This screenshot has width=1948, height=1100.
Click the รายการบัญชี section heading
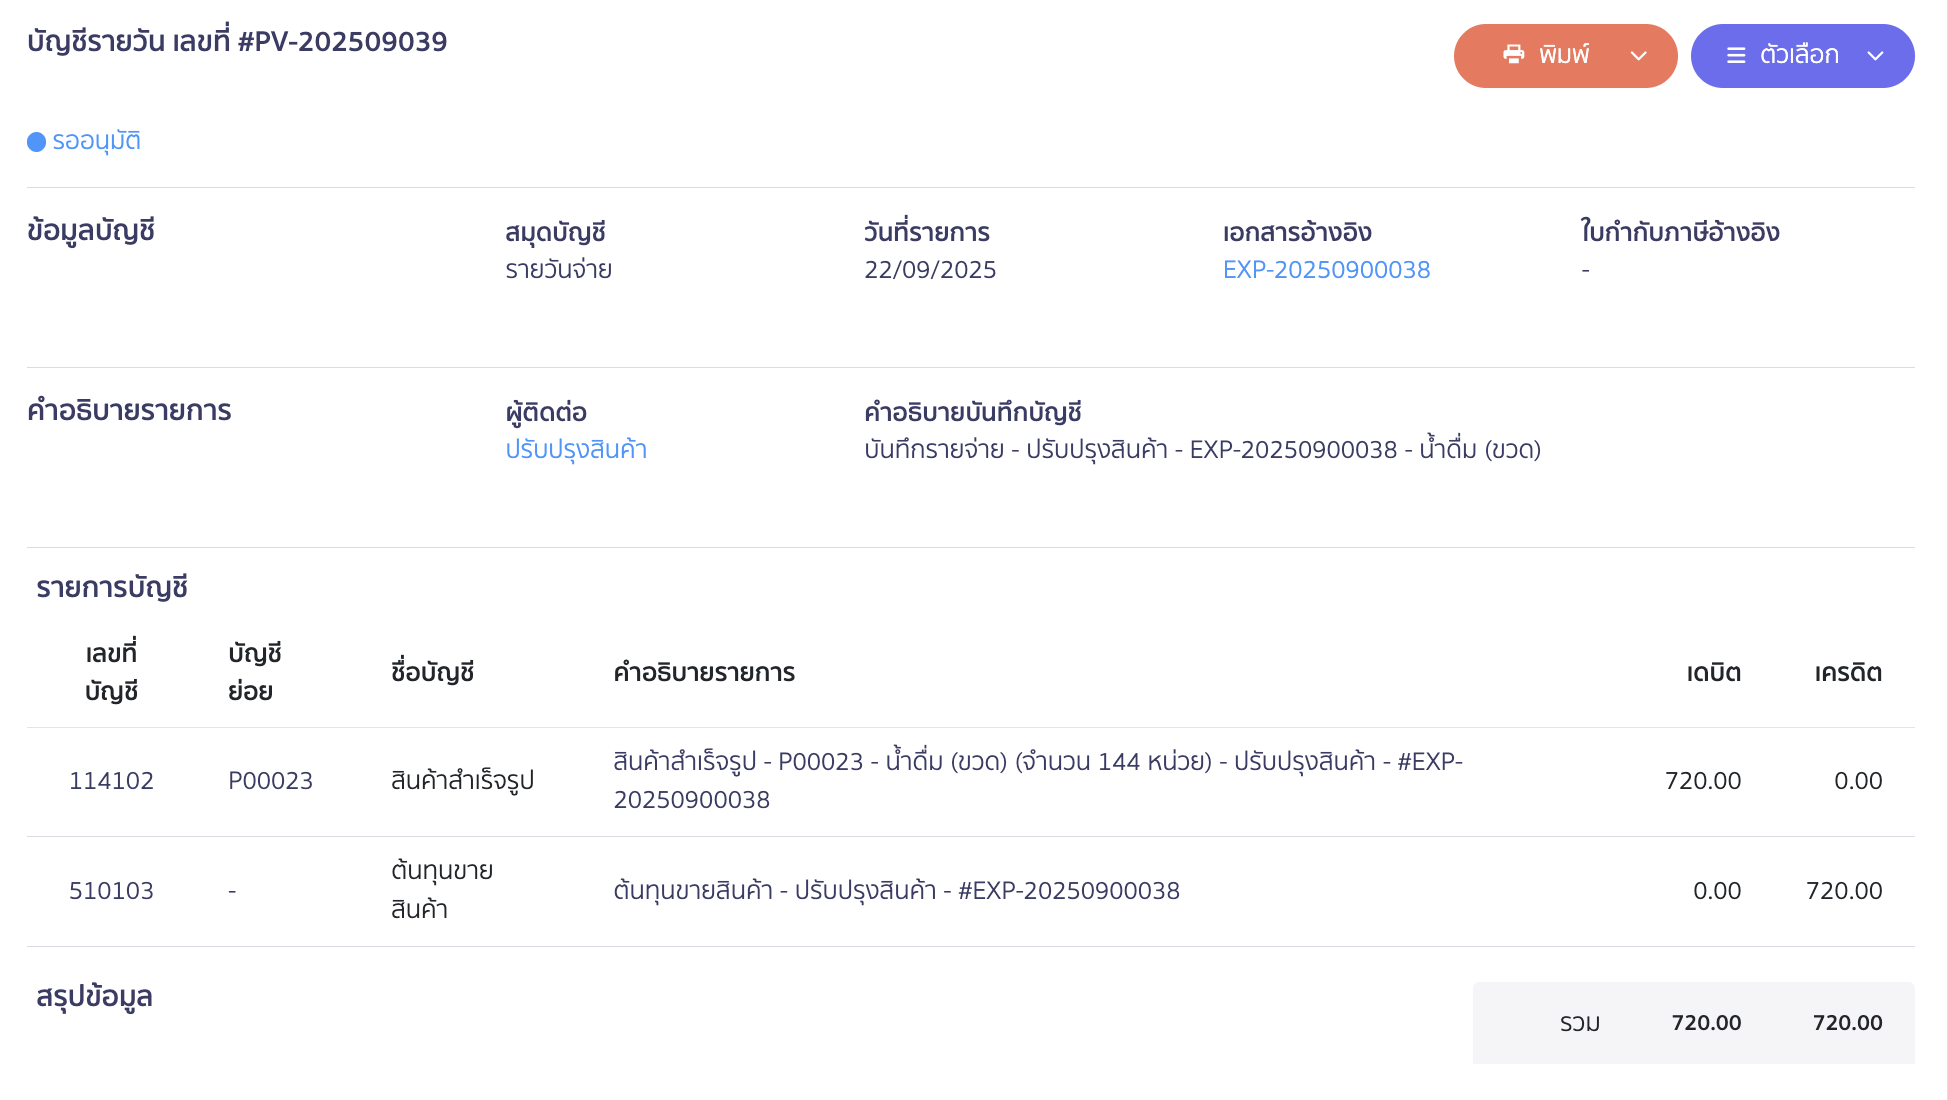pyautogui.click(x=114, y=588)
